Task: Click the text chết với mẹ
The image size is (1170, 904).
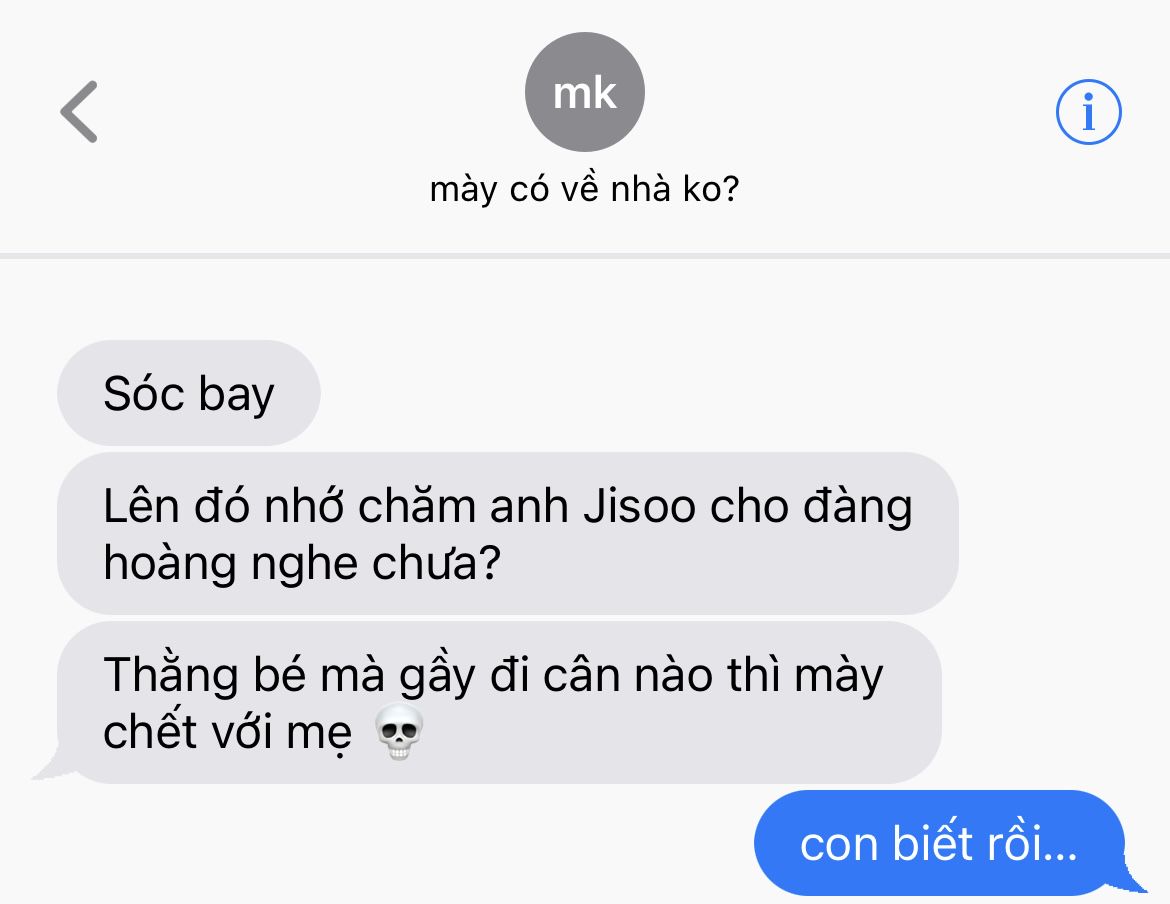Action: pyautogui.click(x=228, y=732)
